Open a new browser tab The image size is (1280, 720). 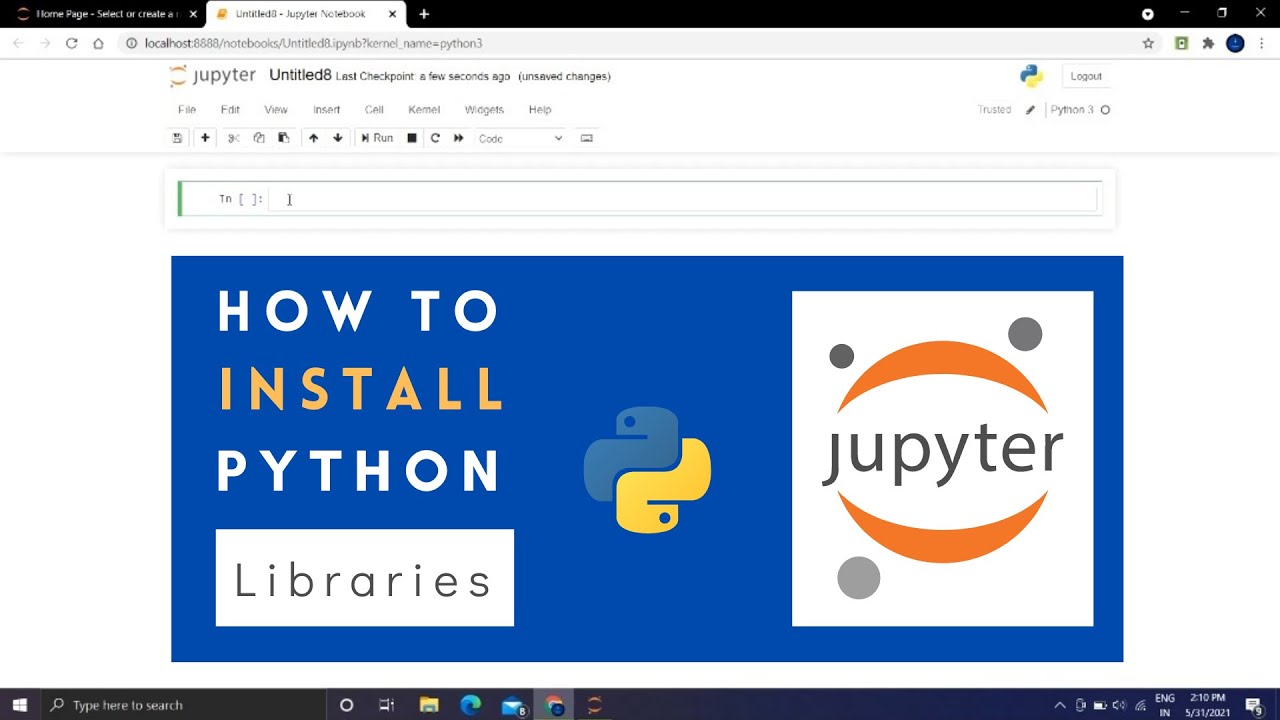pyautogui.click(x=424, y=14)
